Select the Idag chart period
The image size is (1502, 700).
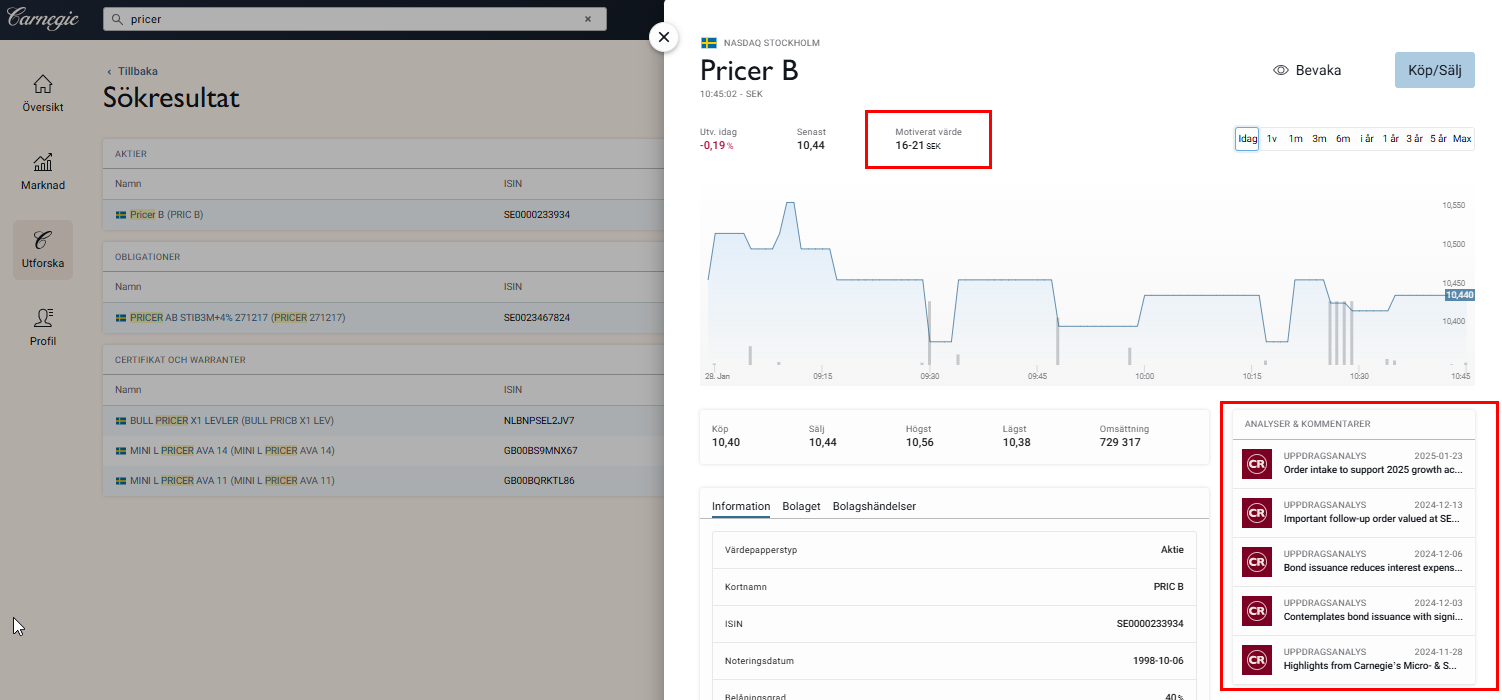click(1247, 138)
